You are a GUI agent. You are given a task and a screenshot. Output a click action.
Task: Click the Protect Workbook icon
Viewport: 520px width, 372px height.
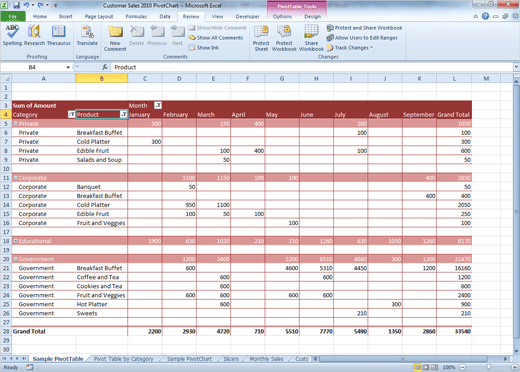(284, 38)
